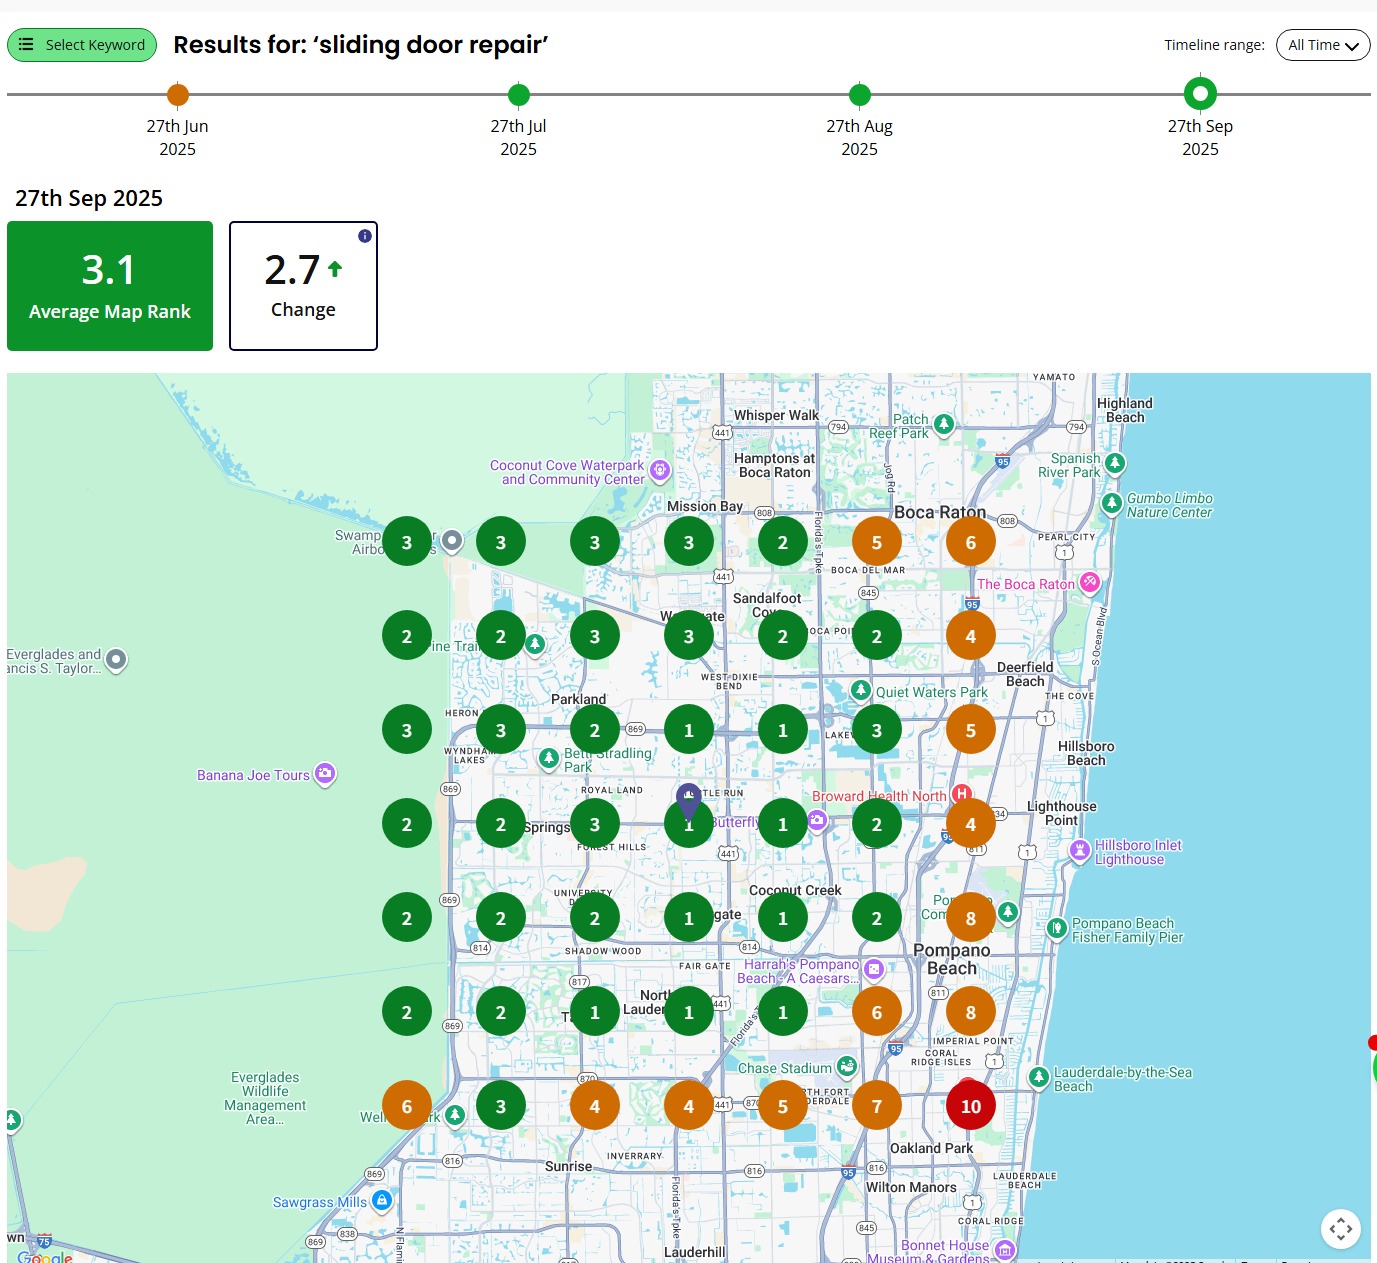Viewport: 1377px width, 1263px height.
Task: Click the Chase Stadium map icon
Action: tap(847, 1067)
